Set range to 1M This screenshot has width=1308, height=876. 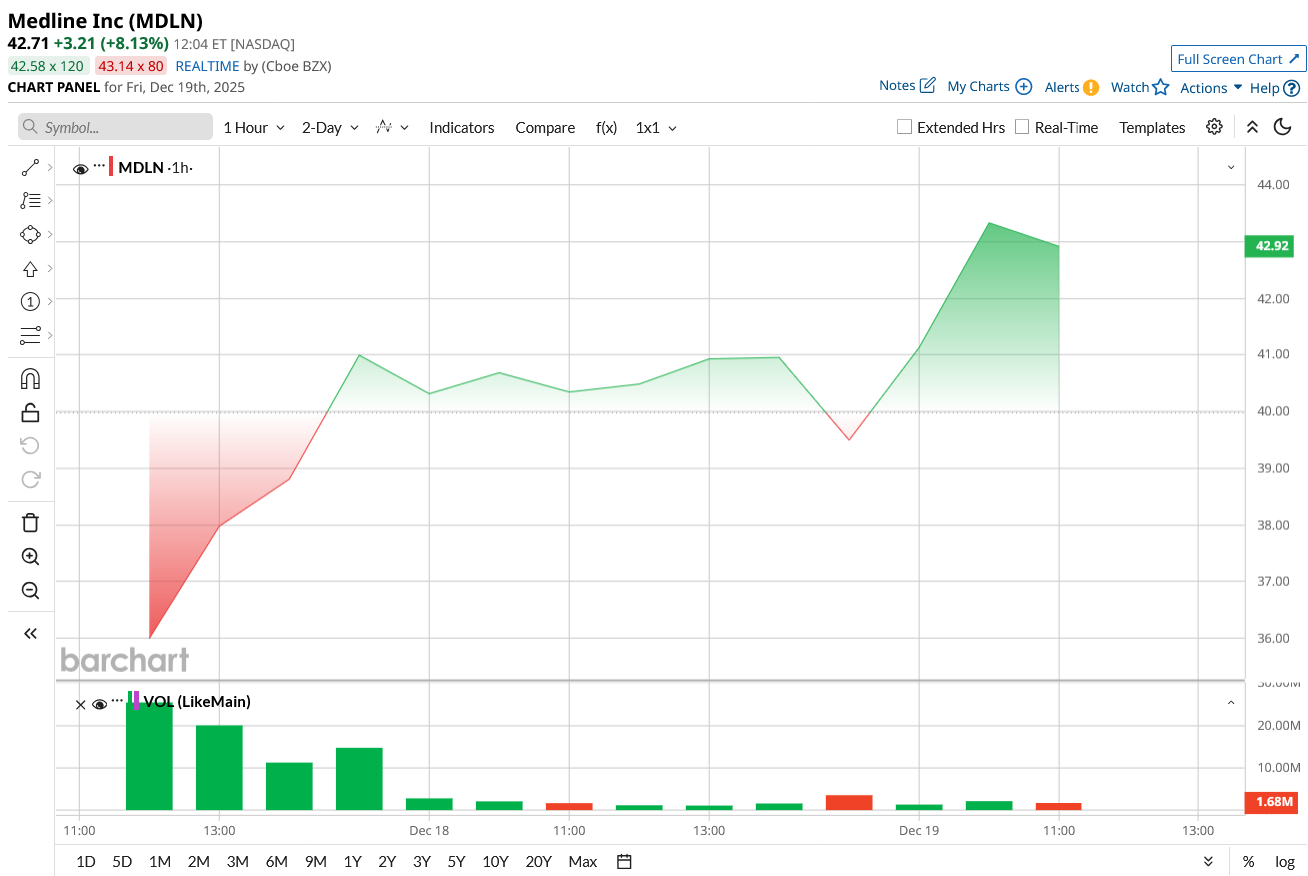(159, 861)
